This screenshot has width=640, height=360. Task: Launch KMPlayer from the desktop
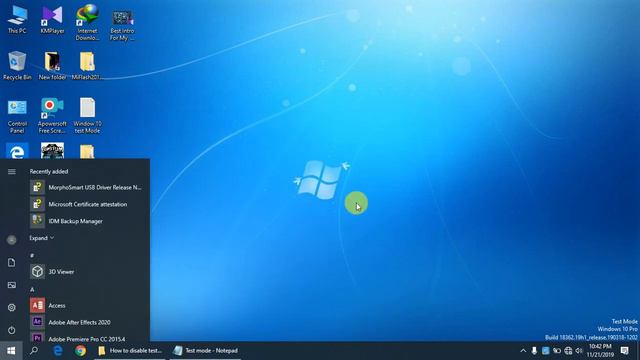pyautogui.click(x=52, y=19)
